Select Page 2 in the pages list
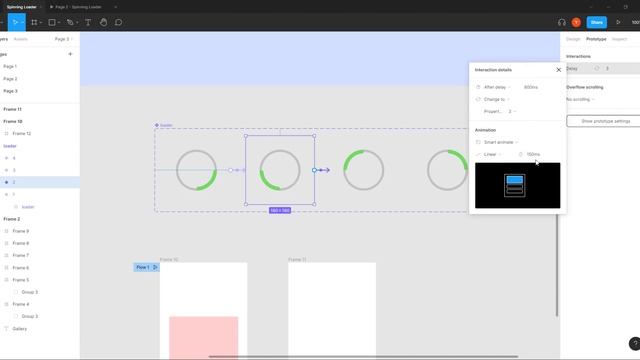 click(10, 79)
